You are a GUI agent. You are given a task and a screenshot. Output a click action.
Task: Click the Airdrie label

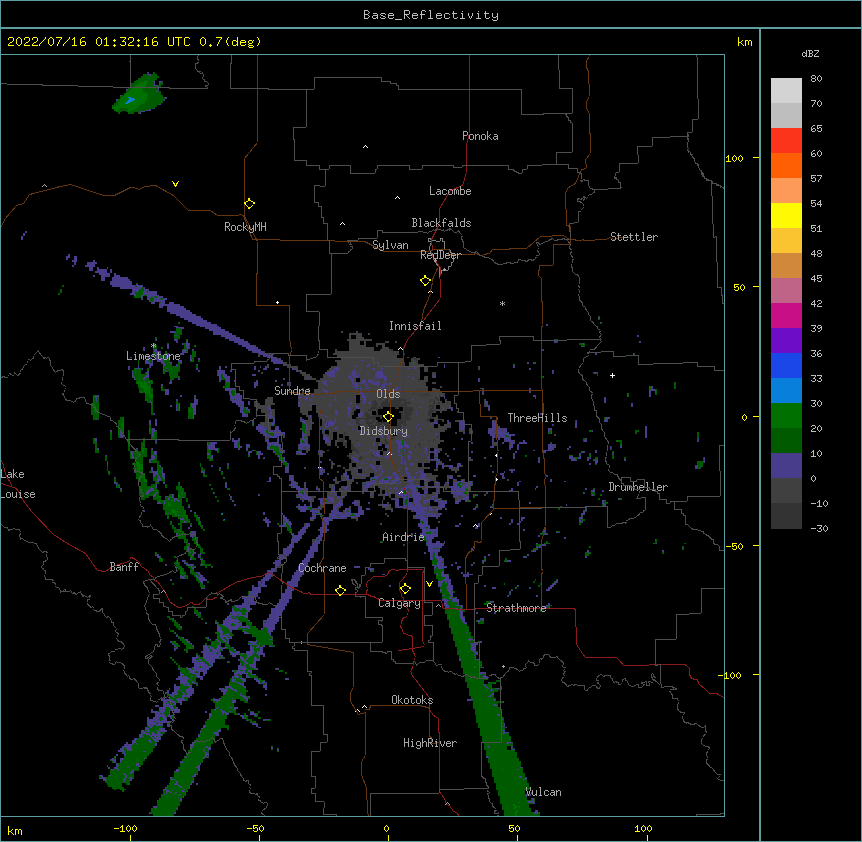(x=403, y=537)
